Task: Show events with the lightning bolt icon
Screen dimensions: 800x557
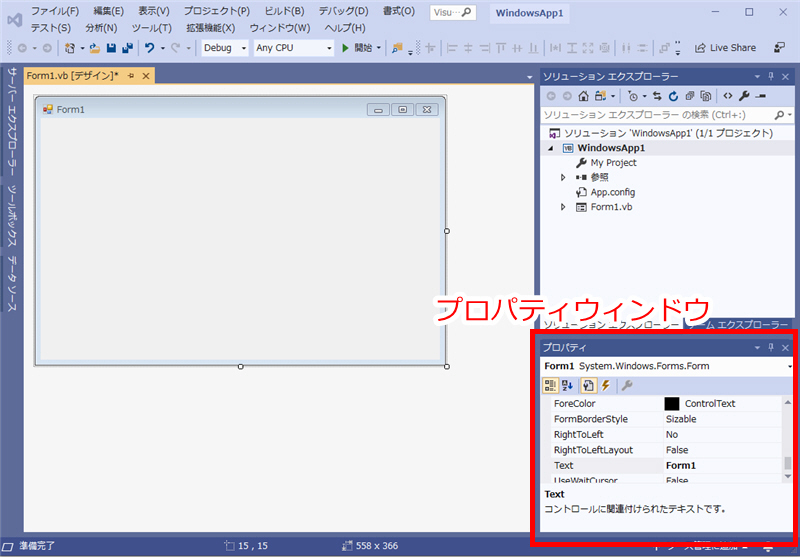Action: click(605, 385)
